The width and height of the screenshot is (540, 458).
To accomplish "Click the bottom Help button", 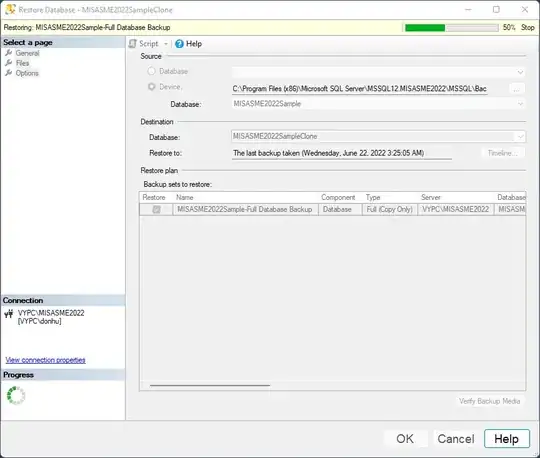I will (506, 439).
